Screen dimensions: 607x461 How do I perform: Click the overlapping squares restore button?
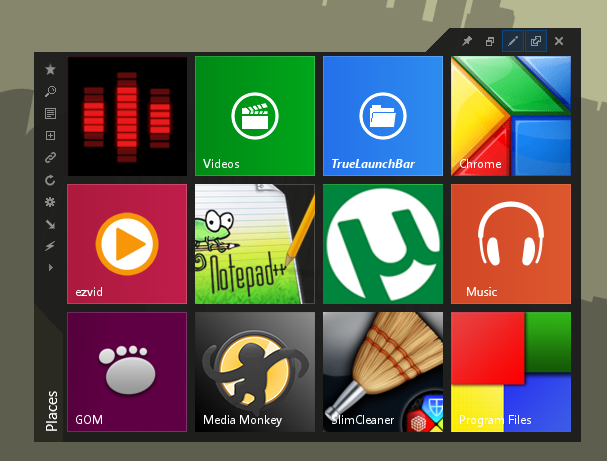click(x=490, y=41)
